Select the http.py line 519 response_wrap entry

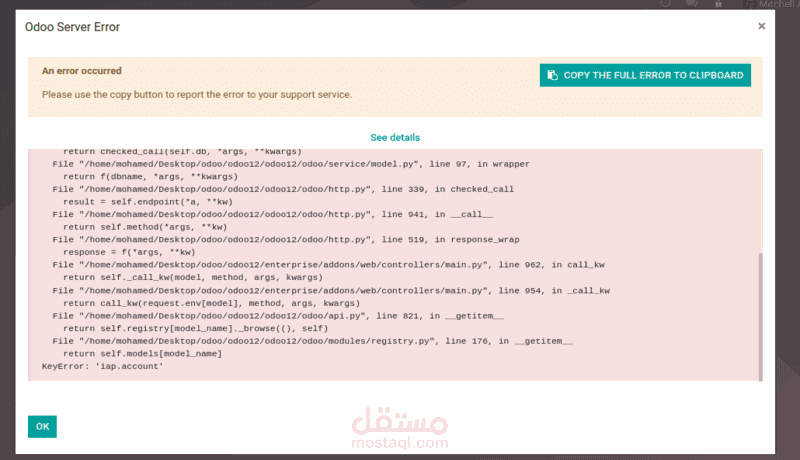(x=286, y=240)
